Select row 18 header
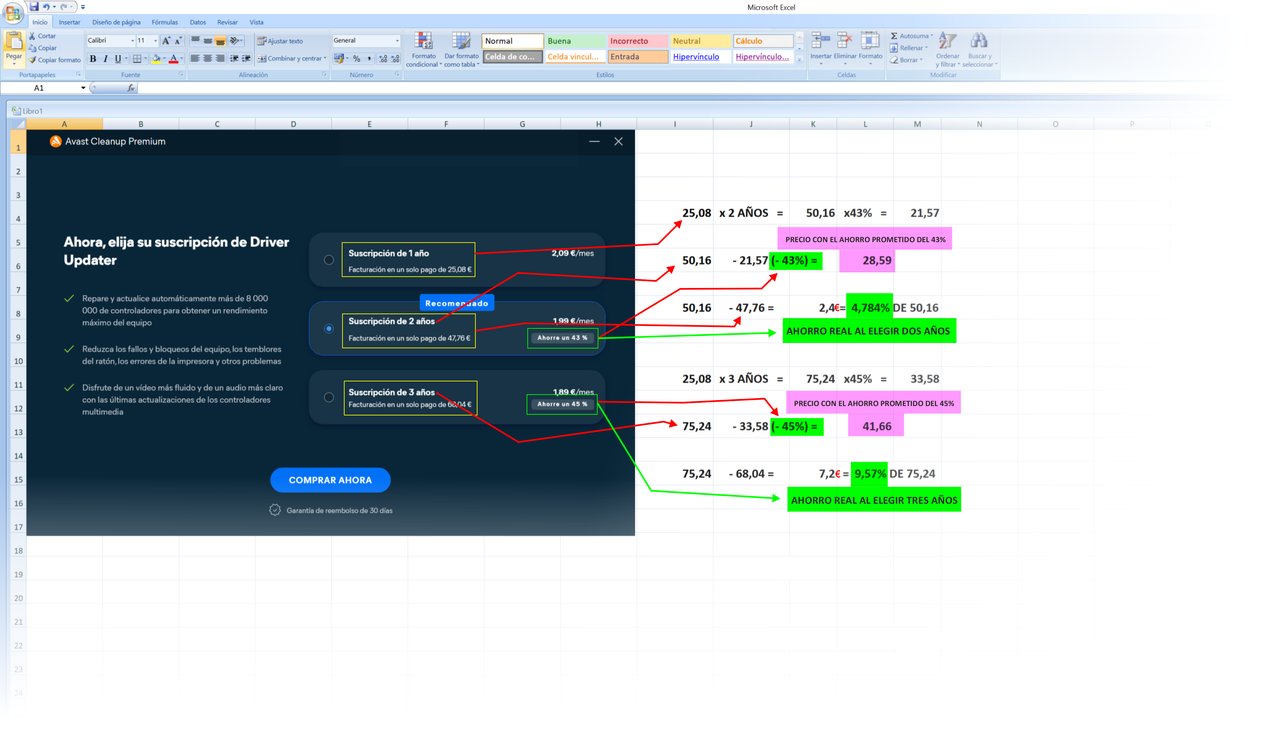Screen dimensions: 1280x755 point(18,551)
